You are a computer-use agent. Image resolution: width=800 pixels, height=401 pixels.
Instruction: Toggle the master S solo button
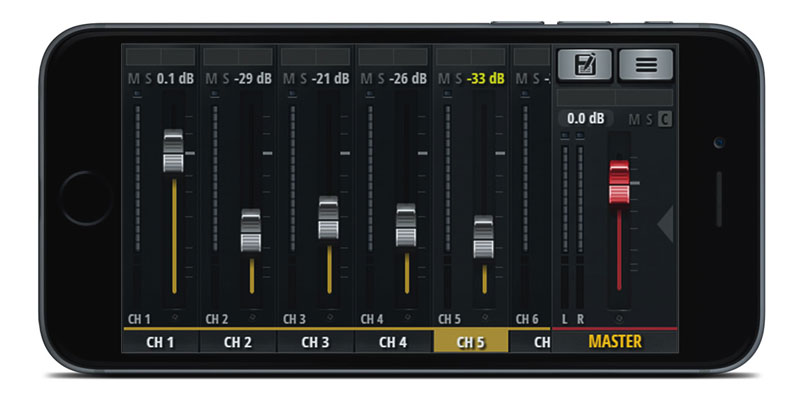point(649,120)
